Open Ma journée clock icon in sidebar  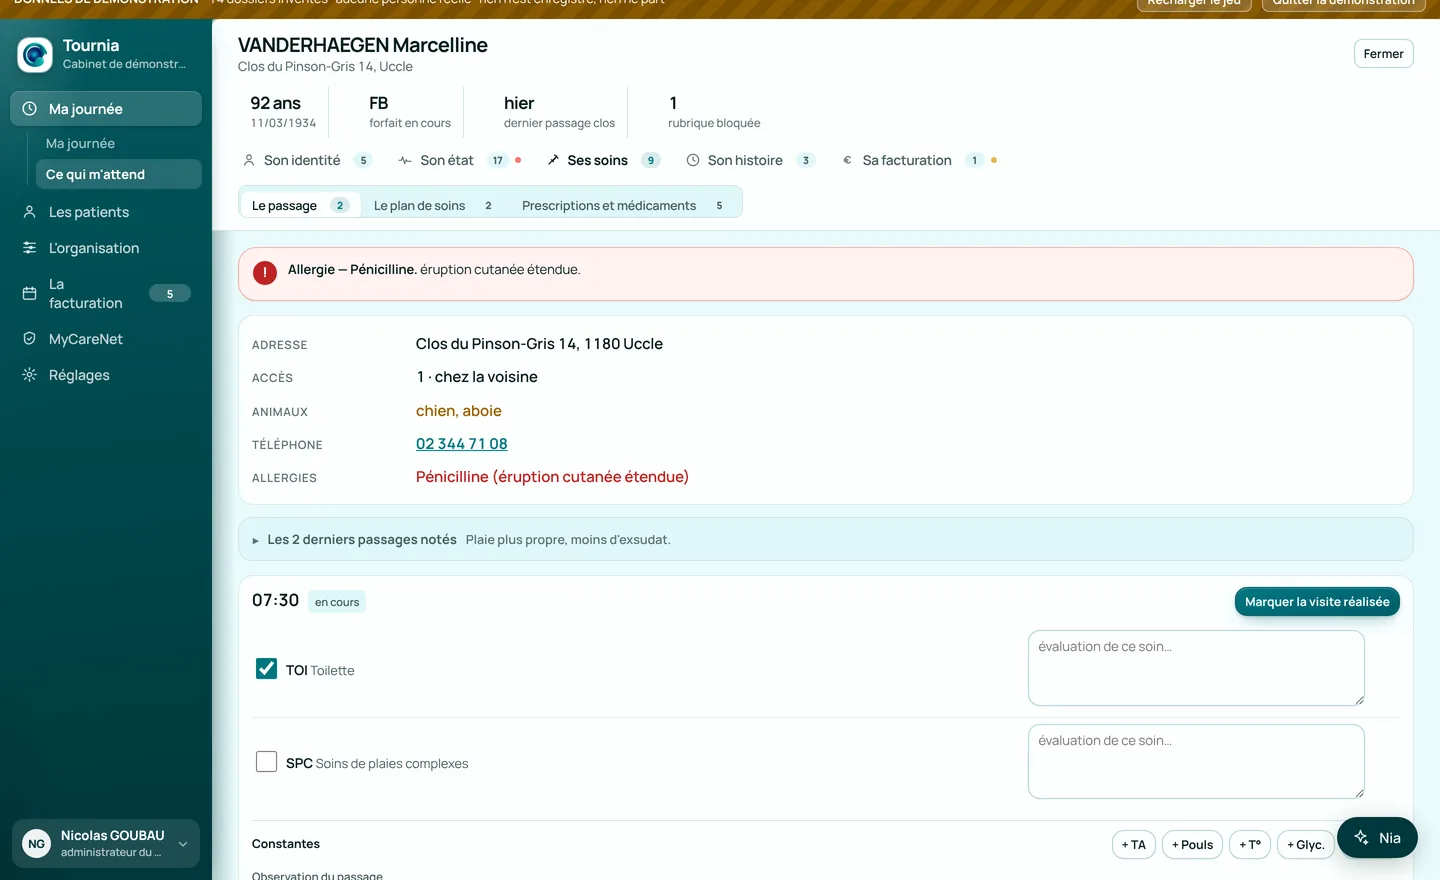(x=30, y=109)
